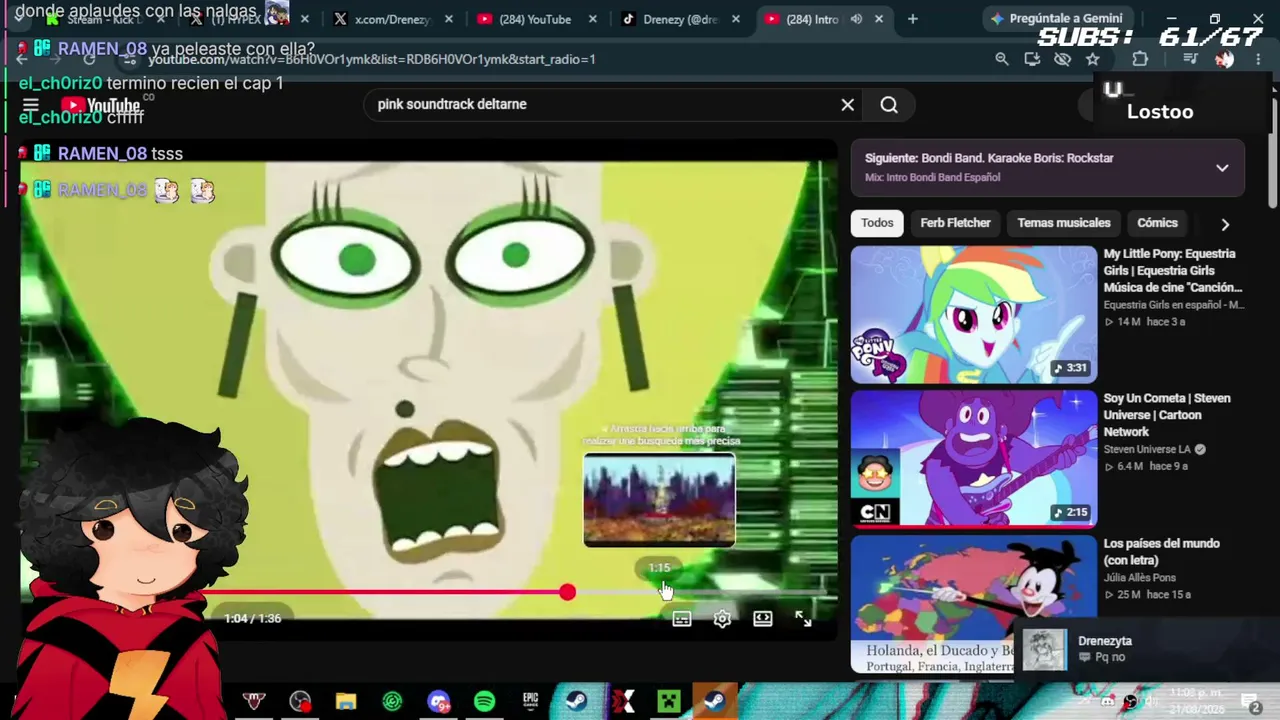Open video player settings gear

722,619
